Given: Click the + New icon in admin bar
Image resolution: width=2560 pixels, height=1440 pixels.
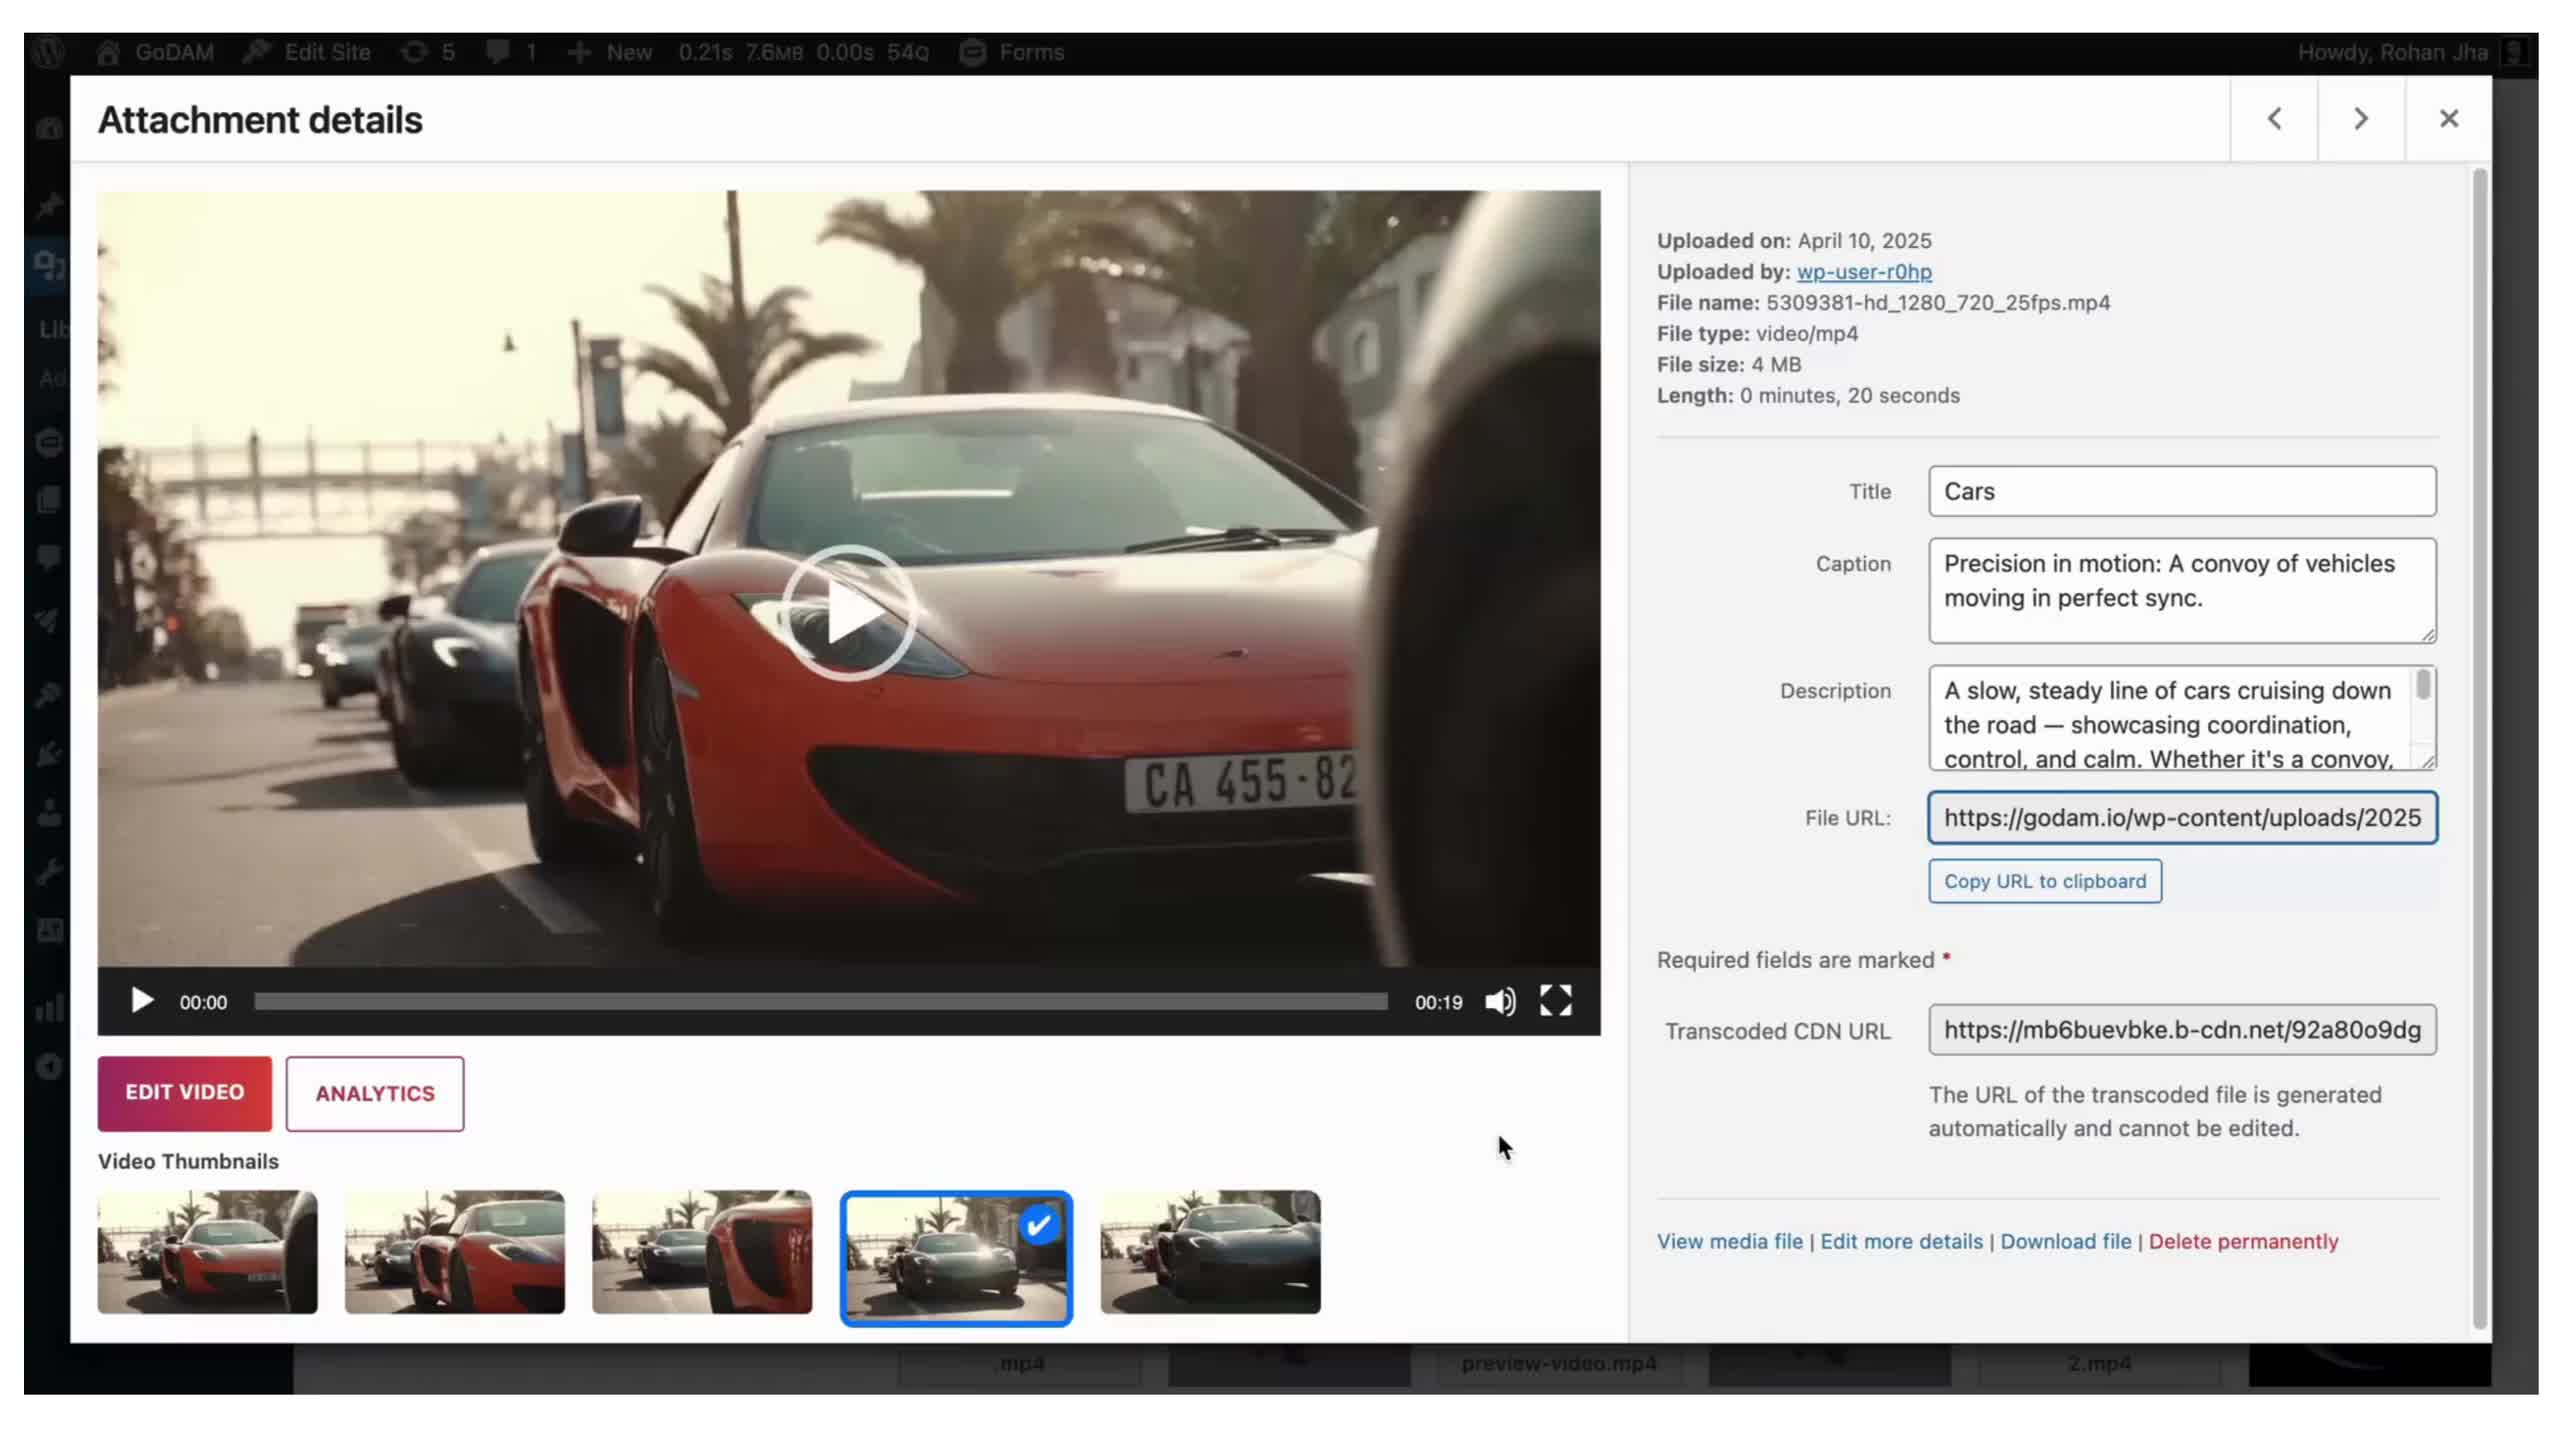Looking at the screenshot, I should (582, 51).
